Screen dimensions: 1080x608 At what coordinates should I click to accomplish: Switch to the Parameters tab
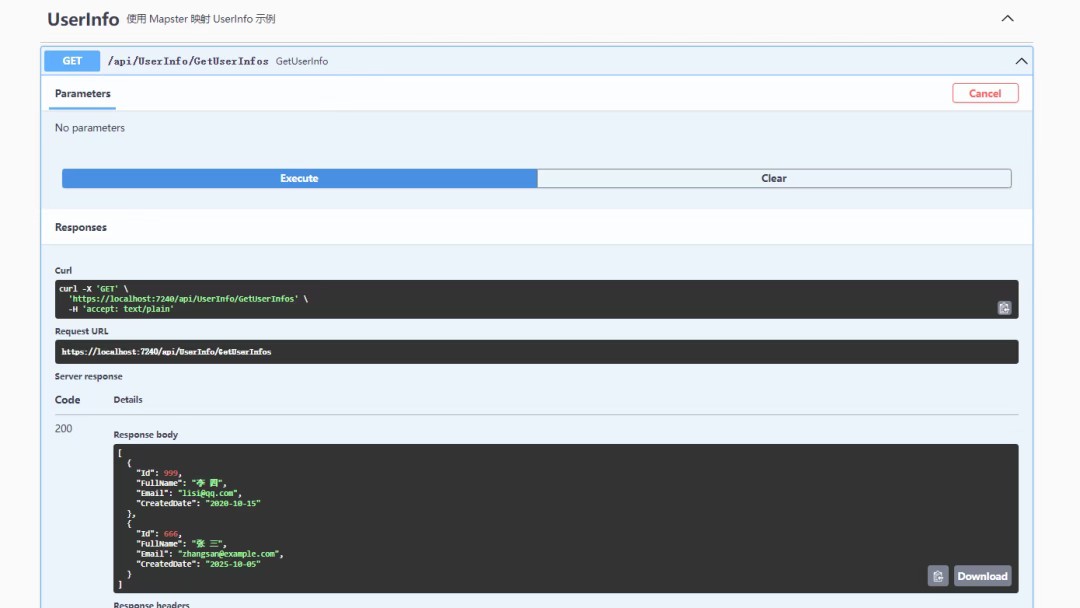tap(83, 94)
